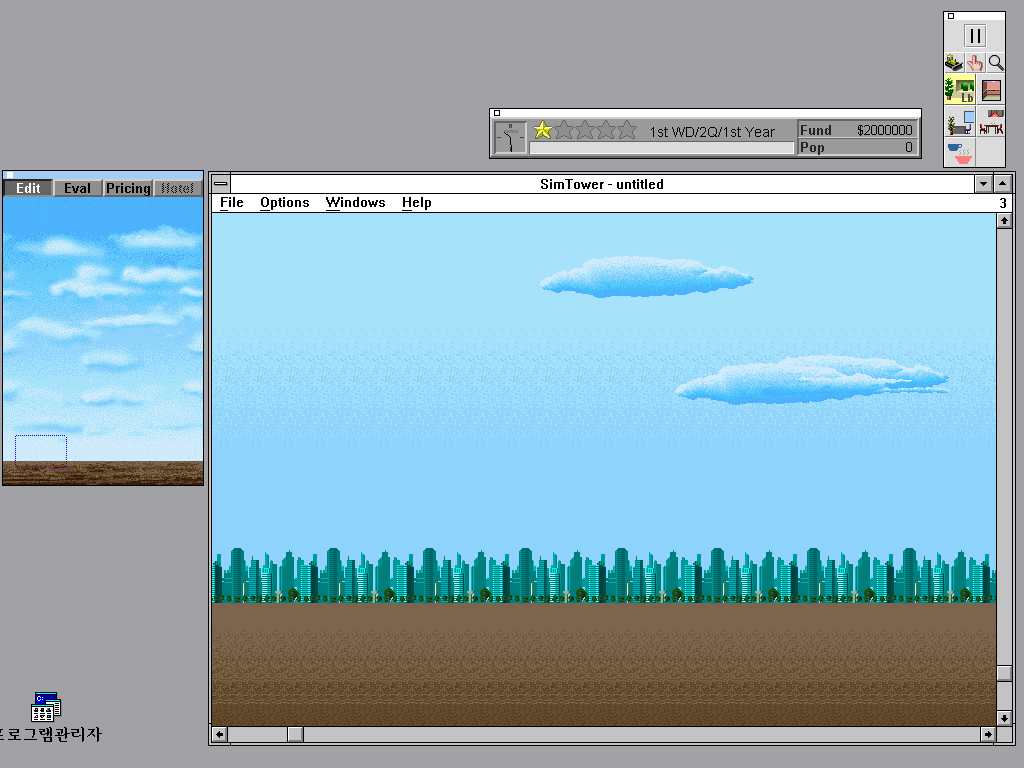Select the bulldozer demolish tool

[954, 63]
